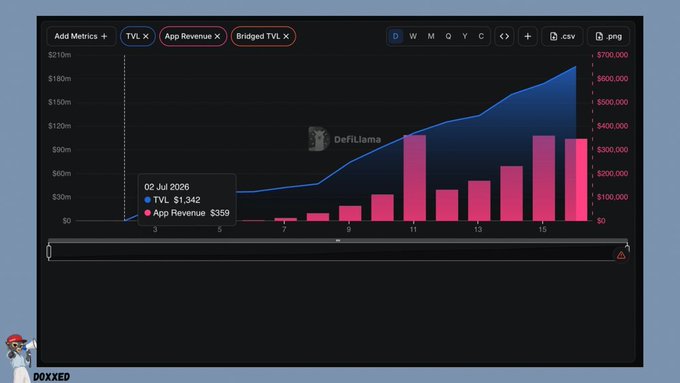Switch to the M monthly interval

[431, 36]
